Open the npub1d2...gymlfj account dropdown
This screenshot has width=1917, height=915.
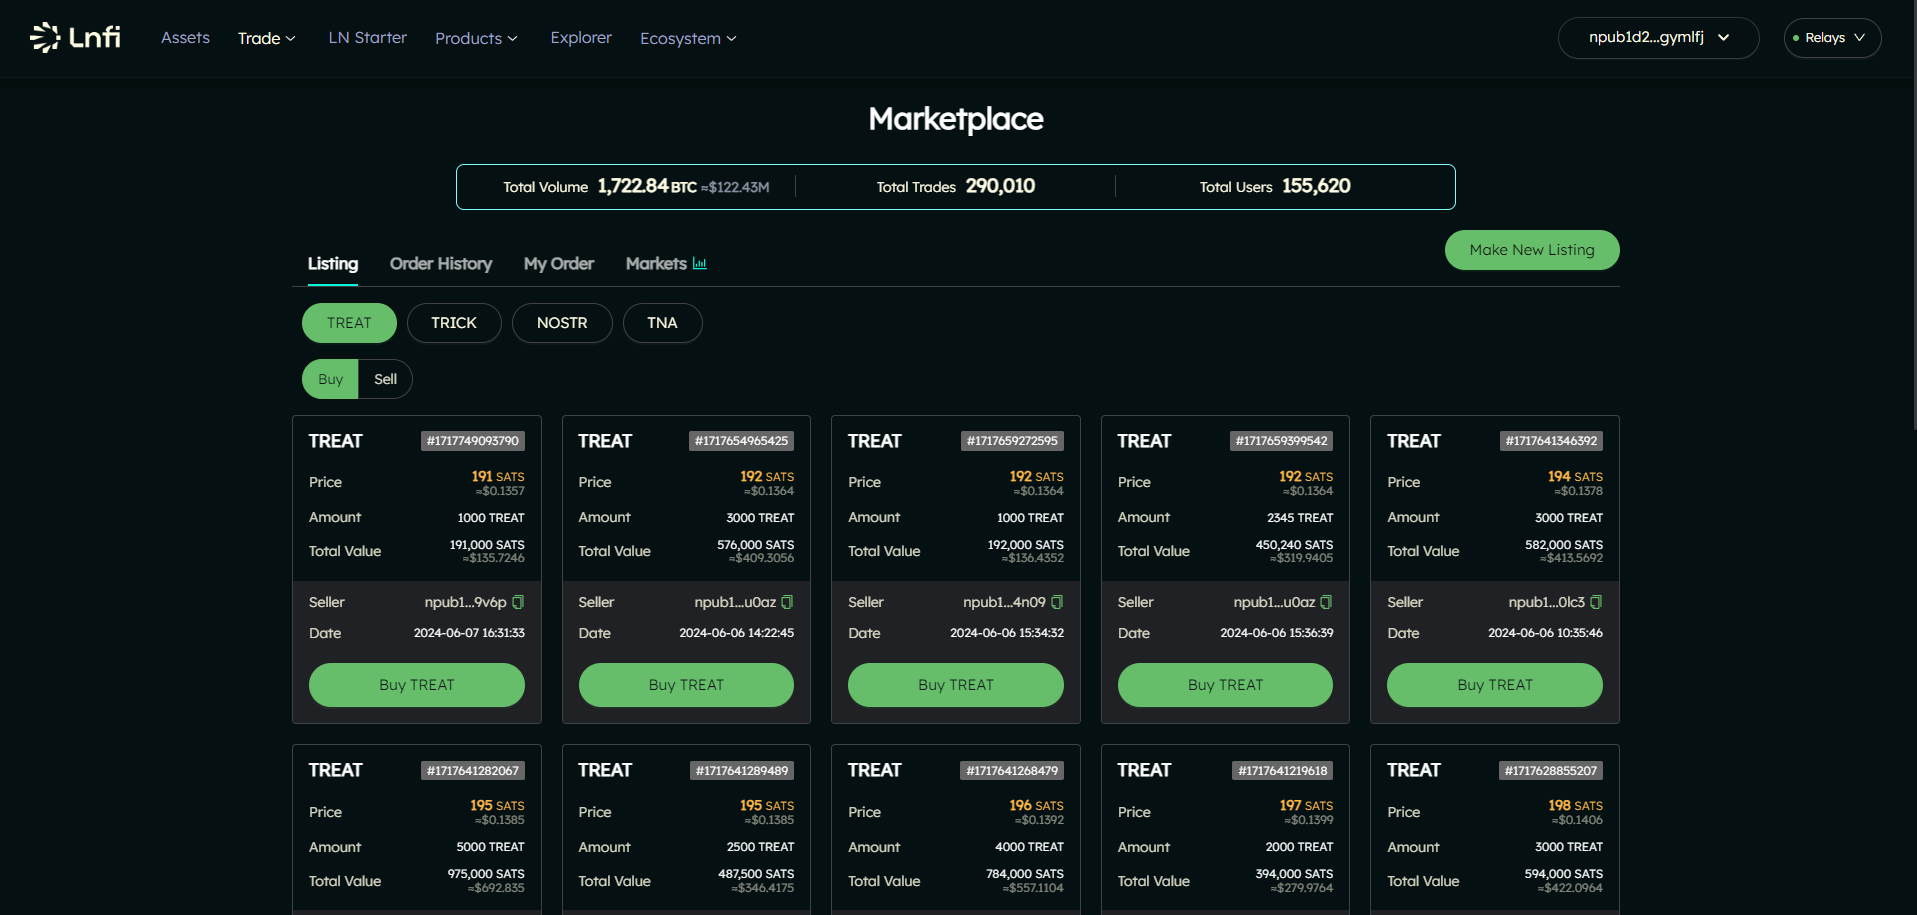(x=1658, y=38)
